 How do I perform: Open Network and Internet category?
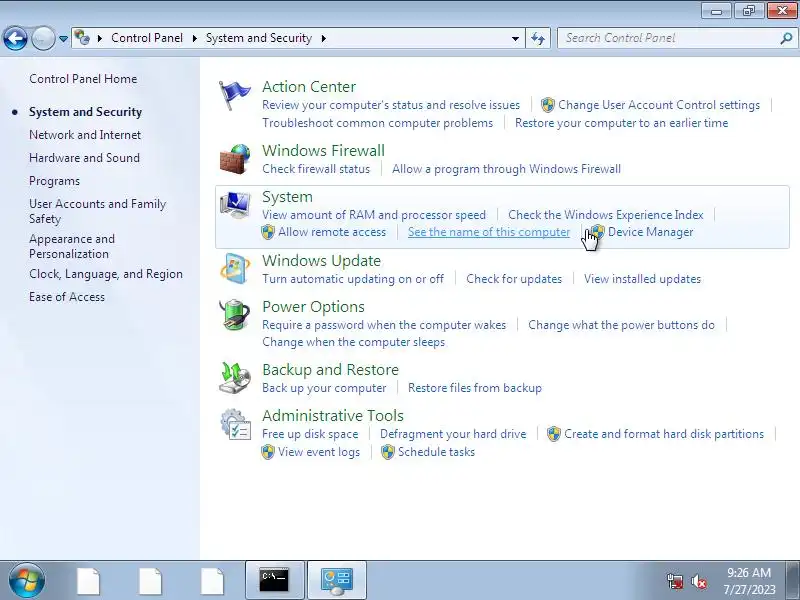coord(85,135)
